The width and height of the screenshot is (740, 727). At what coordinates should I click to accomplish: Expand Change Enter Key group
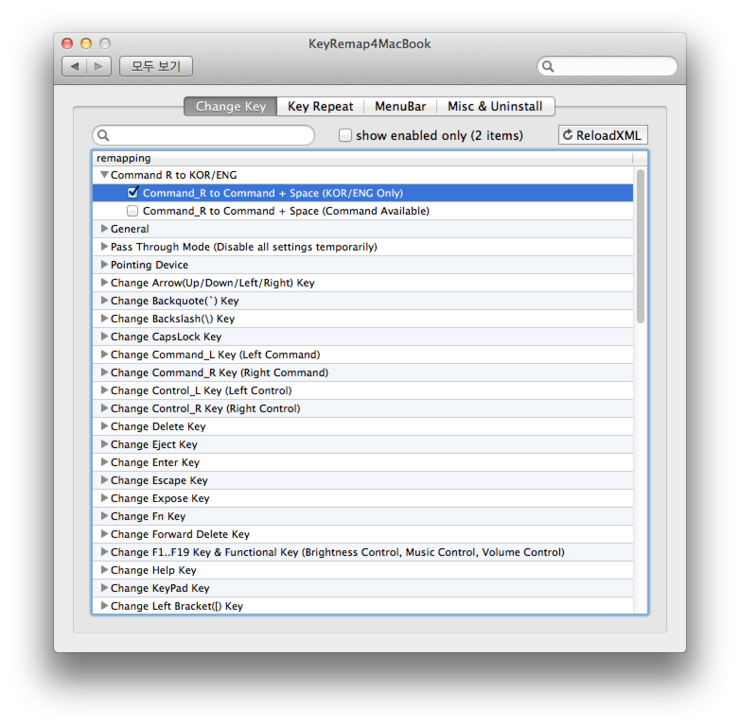click(104, 462)
